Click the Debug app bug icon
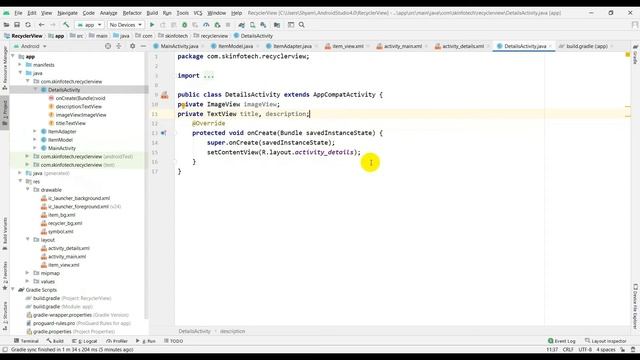The image size is (640, 360). coord(184,25)
